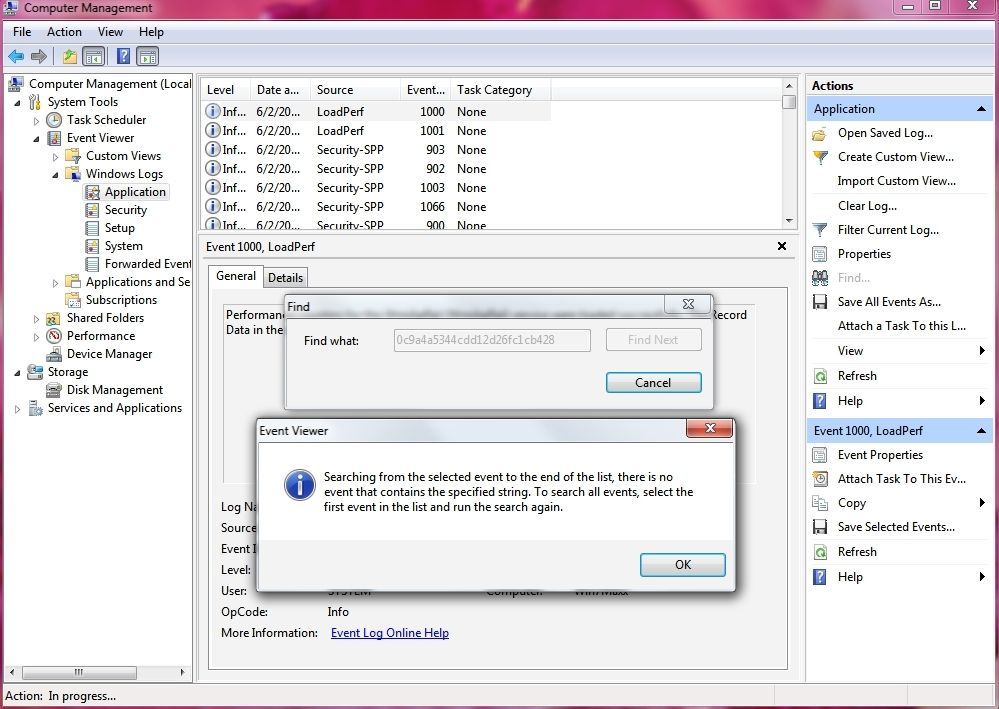The width and height of the screenshot is (999, 709).
Task: Click the blue Help toolbar icon
Action: click(x=124, y=57)
